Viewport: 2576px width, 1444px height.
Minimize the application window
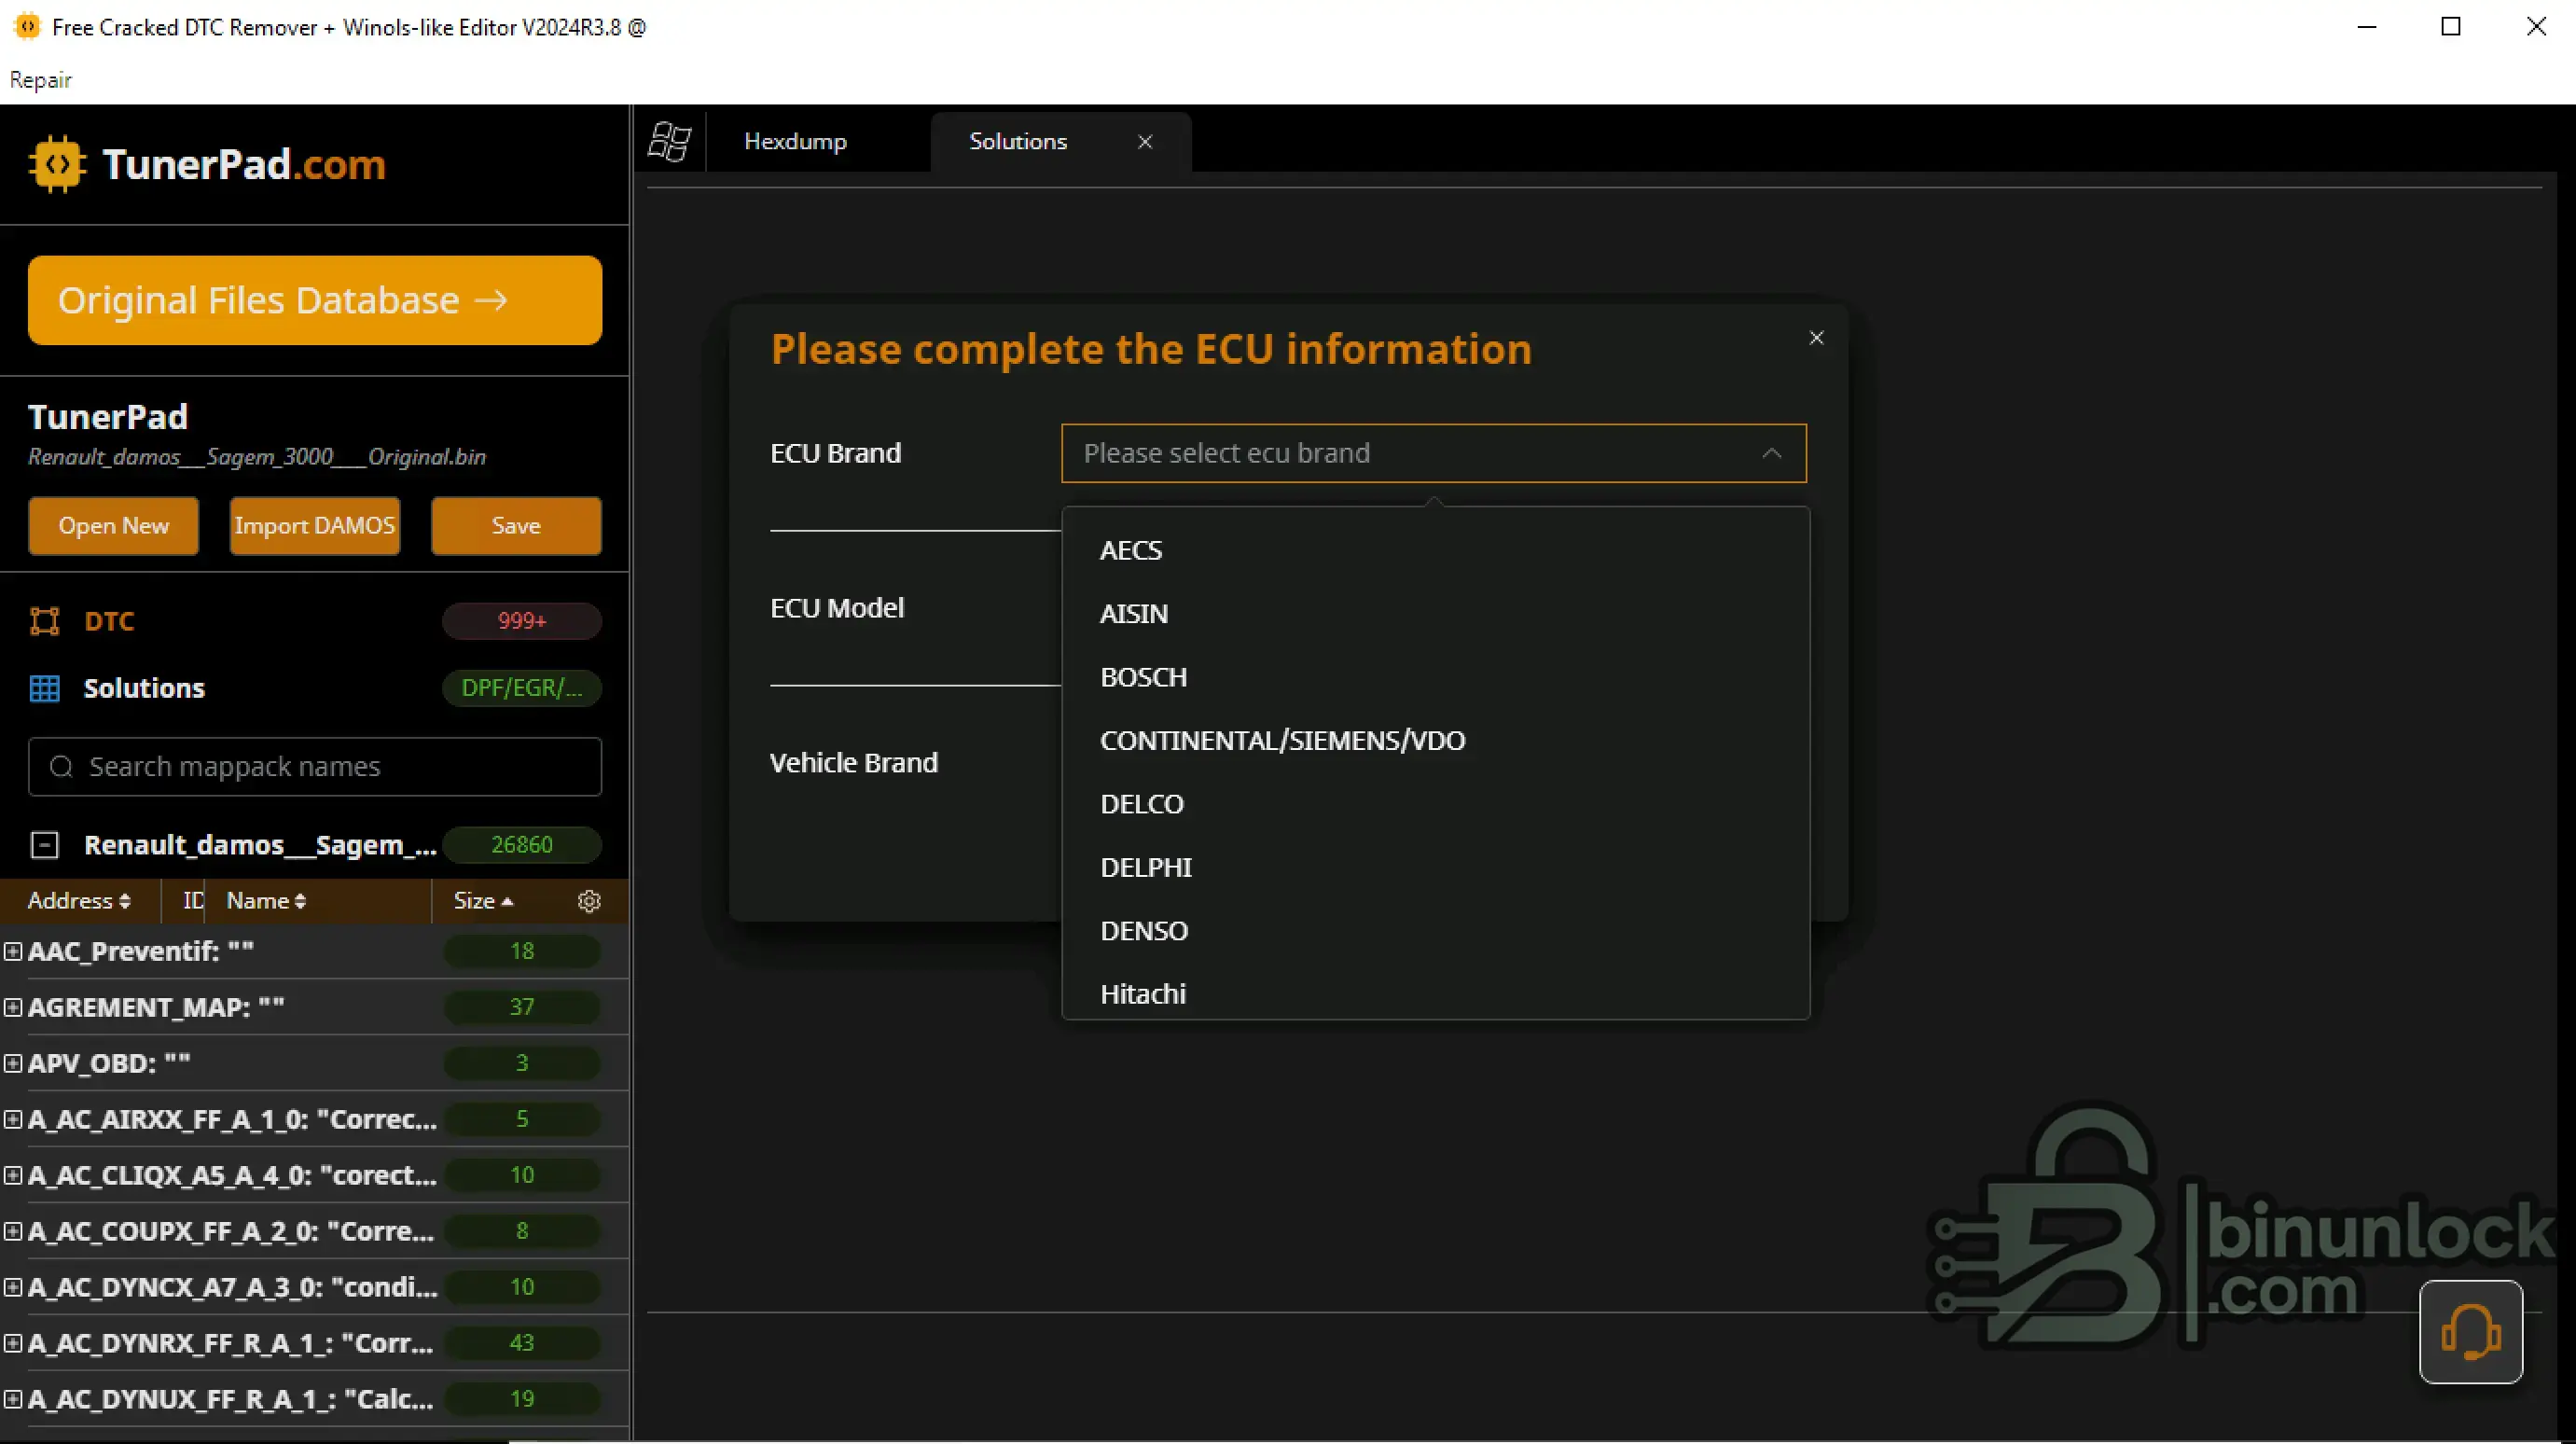[x=2366, y=27]
